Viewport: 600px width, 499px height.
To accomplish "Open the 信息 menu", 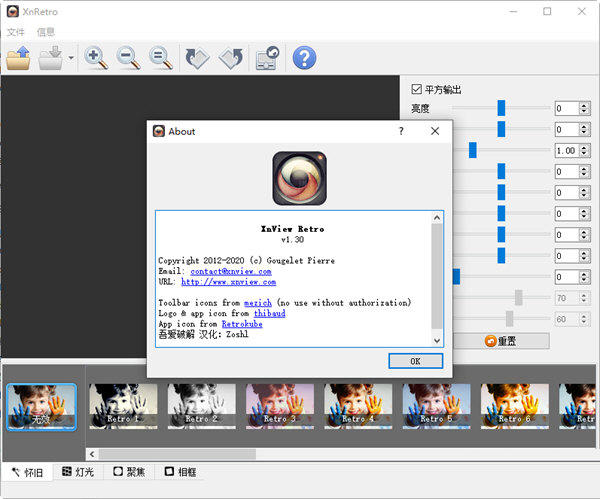I will [x=46, y=32].
